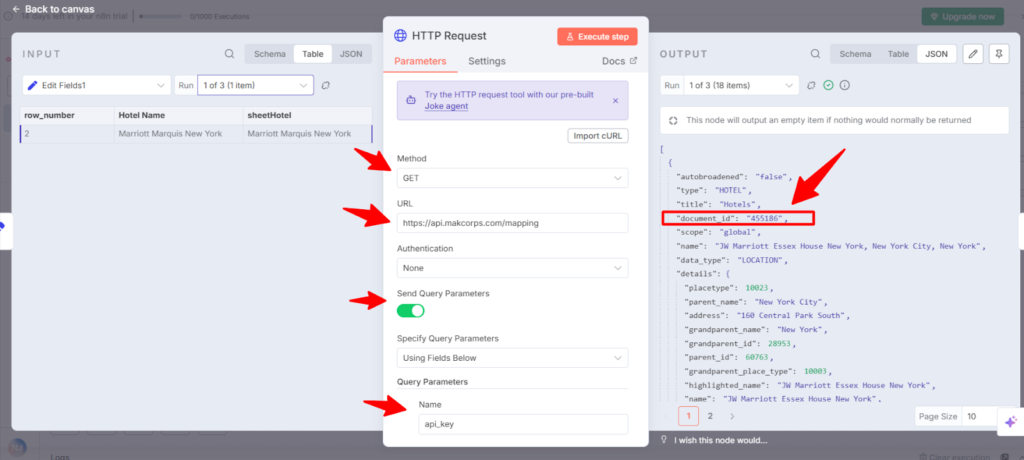Image resolution: width=1024 pixels, height=460 pixels.
Task: Open input run selector 1 of 3 (1 item)
Action: (255, 85)
